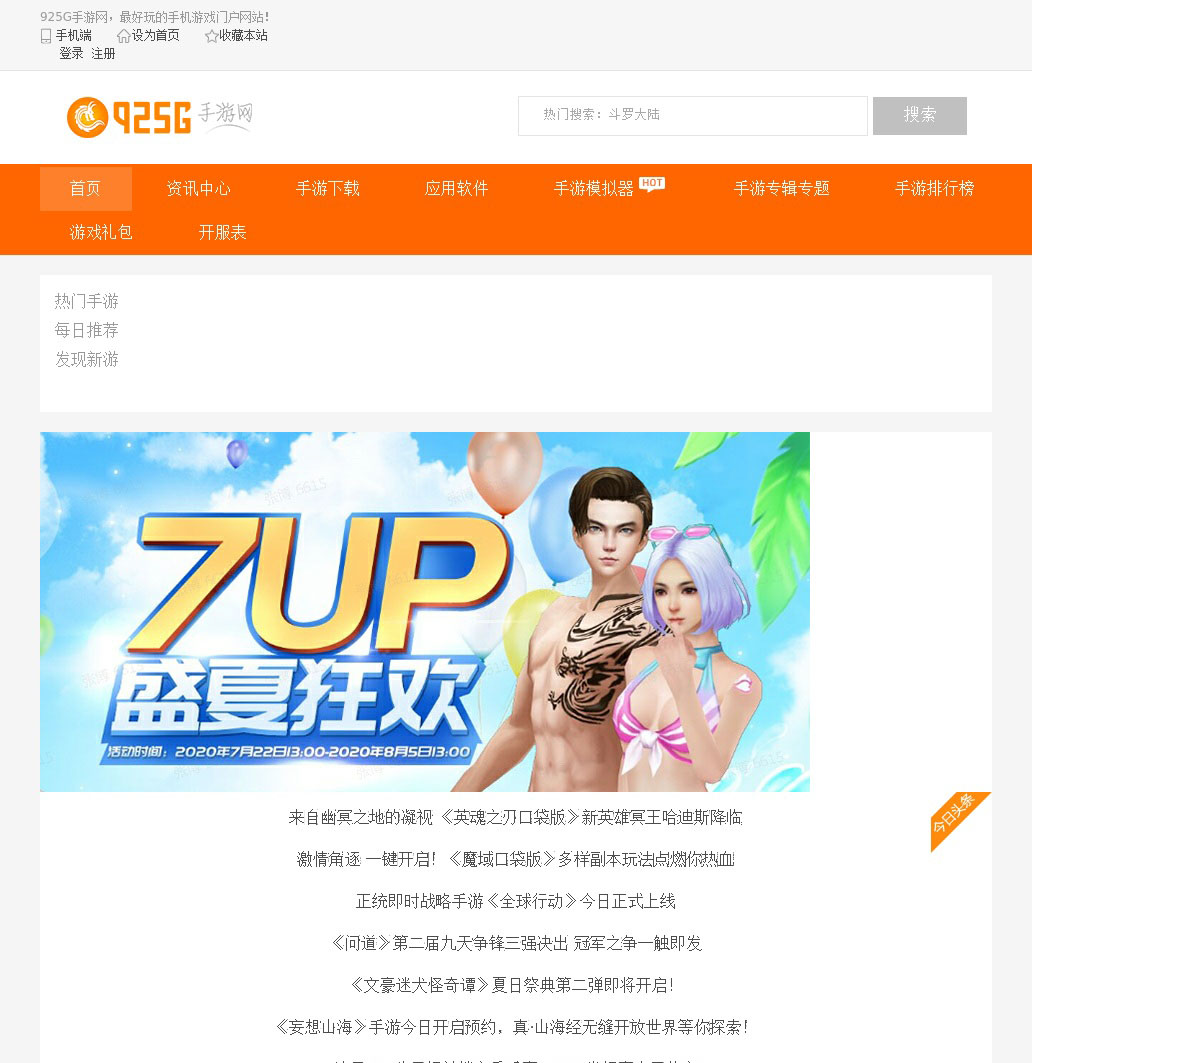Screen dimensions: 1200x1063
Task: Open 手游模拟器 nav item
Action: pos(594,189)
